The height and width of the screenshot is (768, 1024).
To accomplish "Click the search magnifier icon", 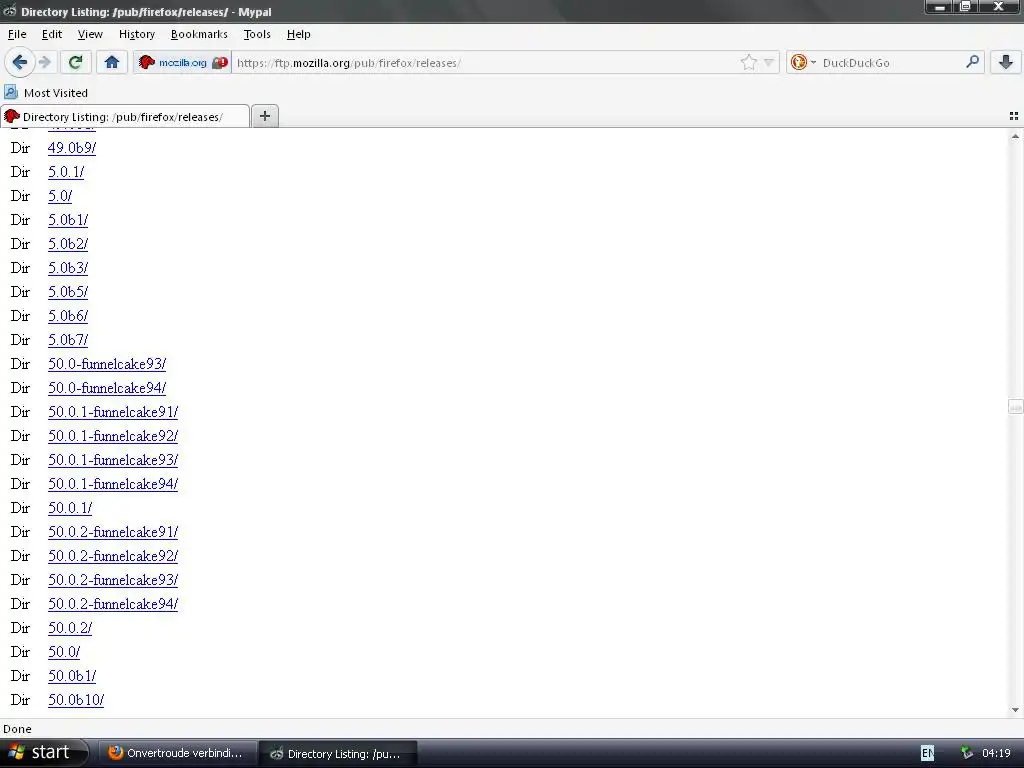I will (972, 62).
